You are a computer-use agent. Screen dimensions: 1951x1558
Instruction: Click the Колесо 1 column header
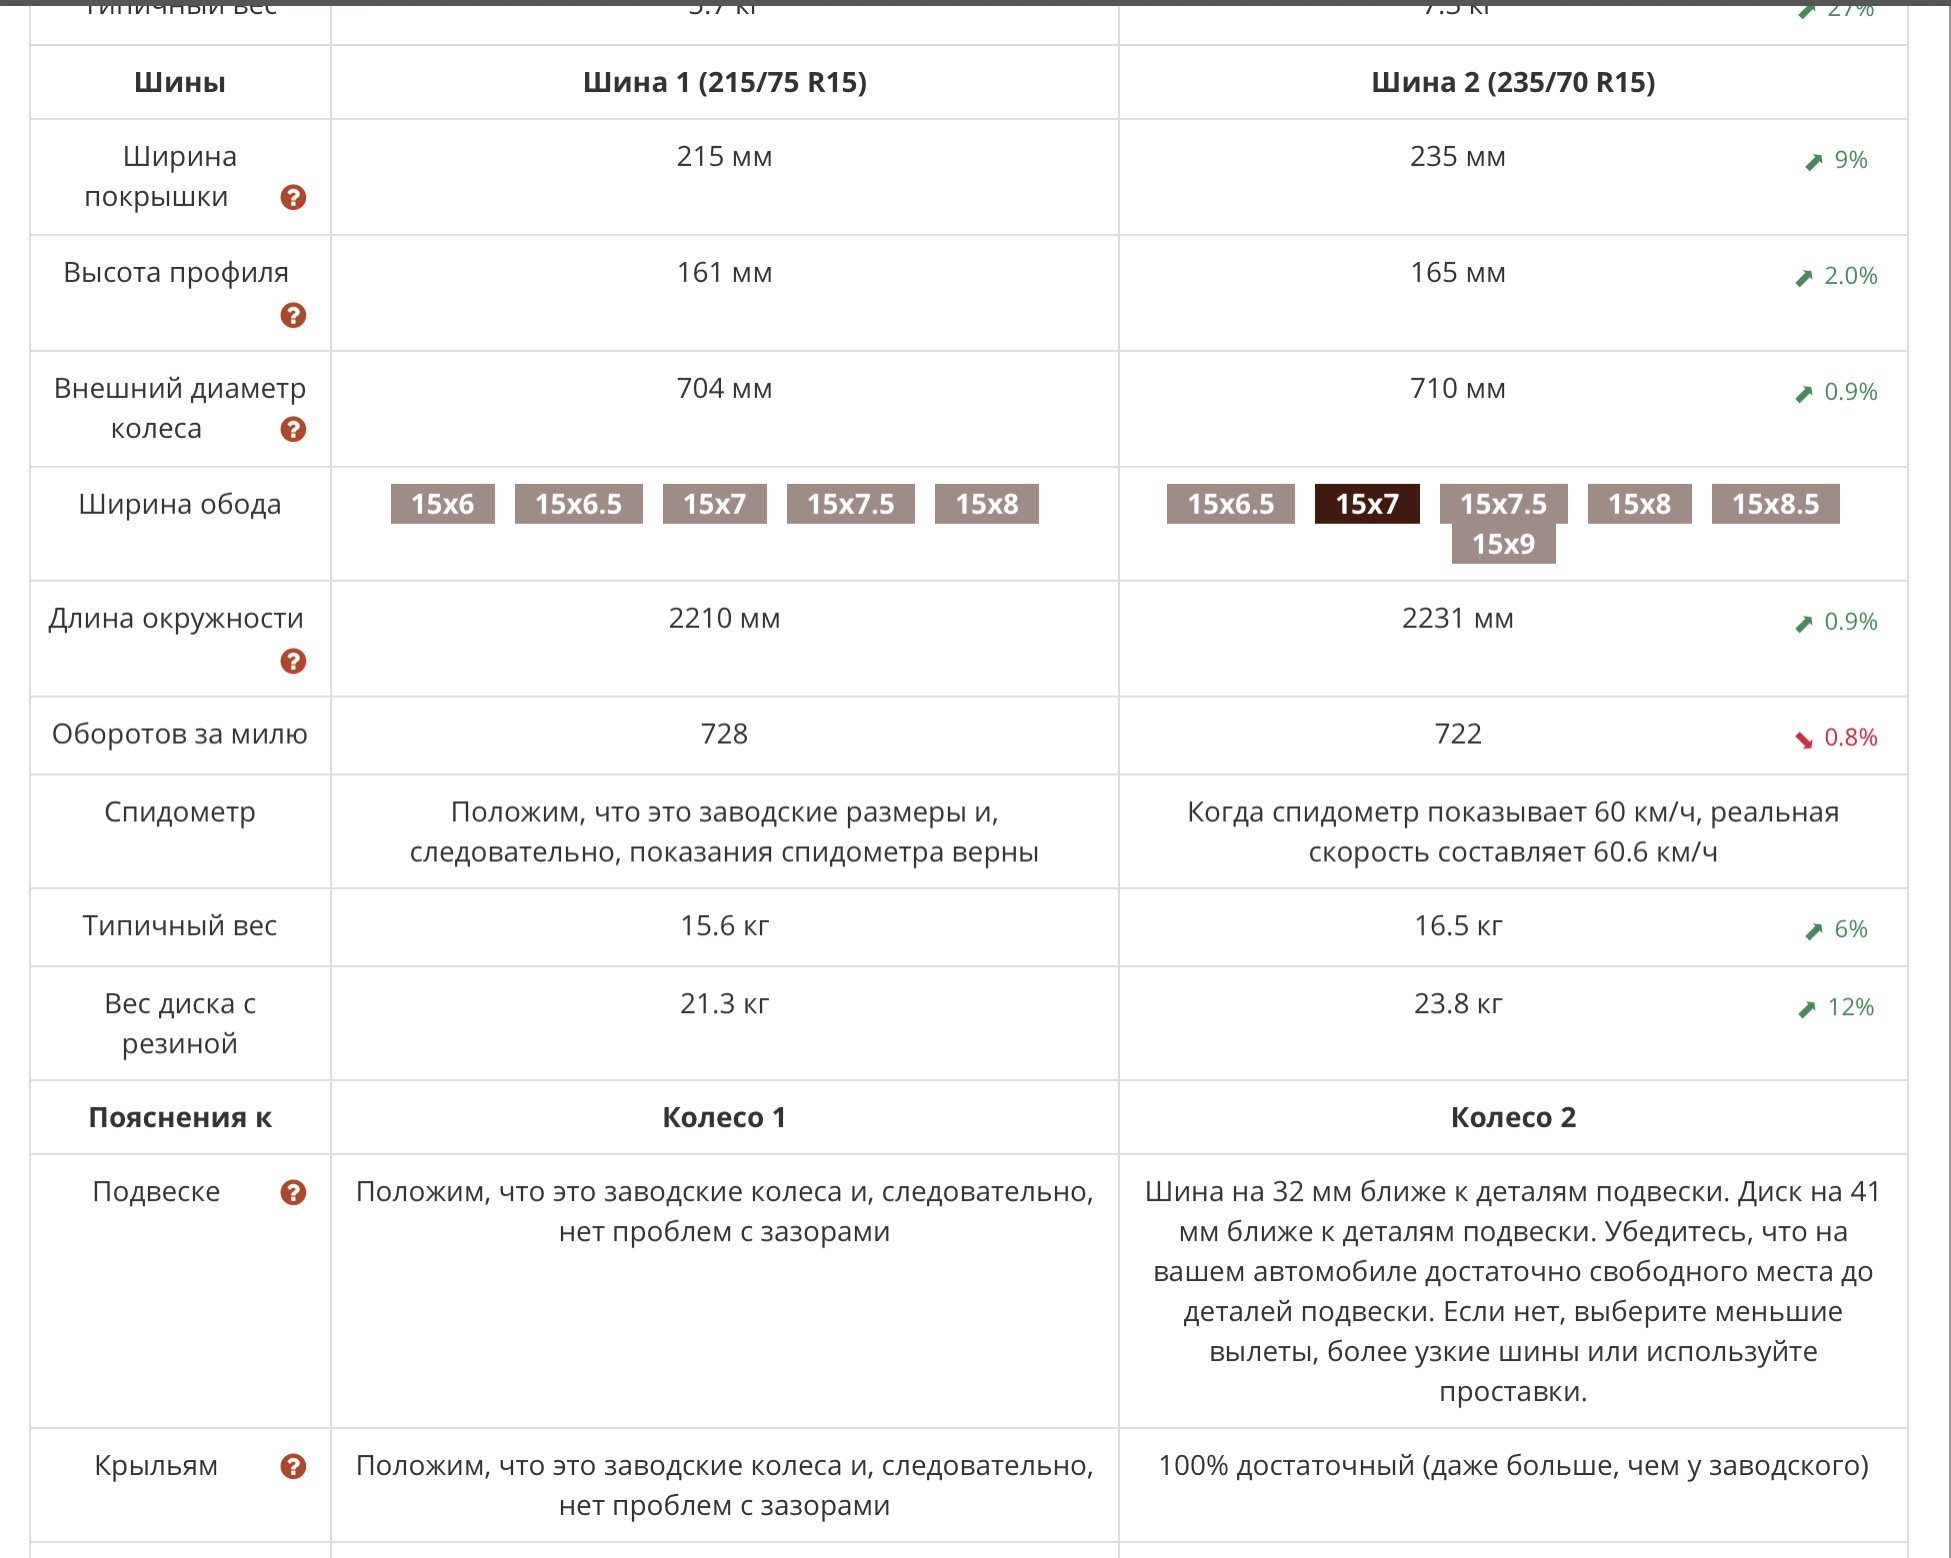coord(725,1118)
